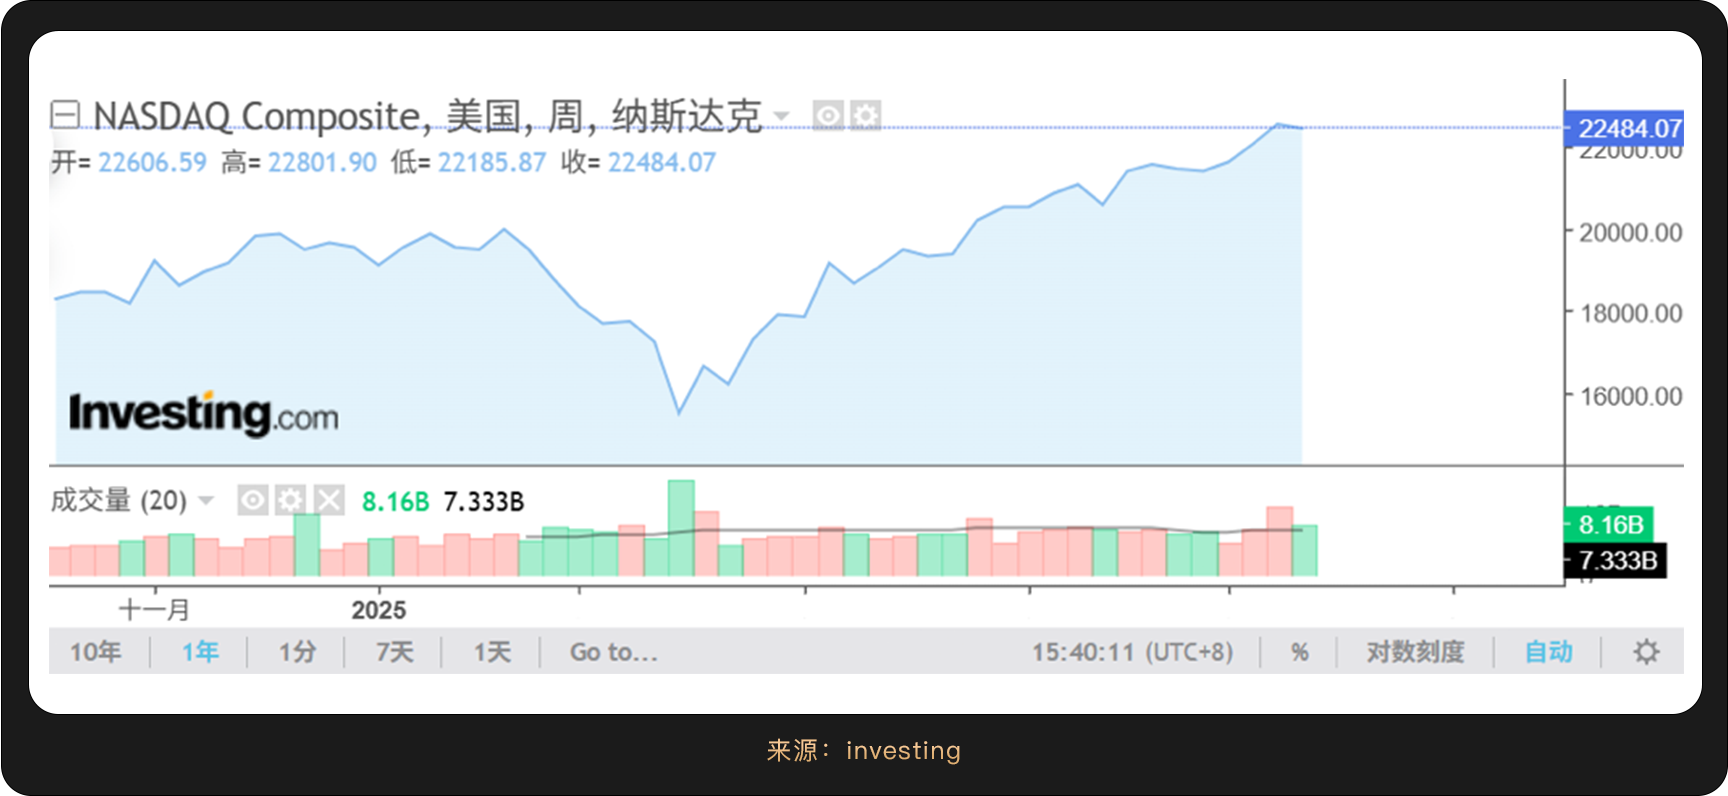
Task: Toggle 自动 auto scale
Action: 1548,652
